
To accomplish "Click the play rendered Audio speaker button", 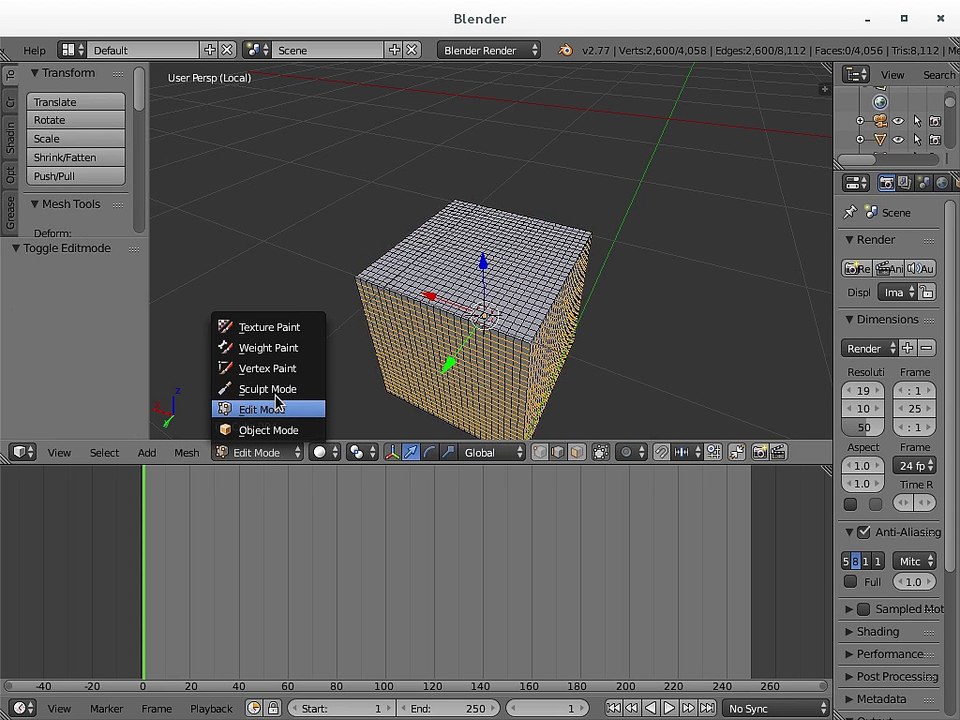I will click(x=921, y=268).
